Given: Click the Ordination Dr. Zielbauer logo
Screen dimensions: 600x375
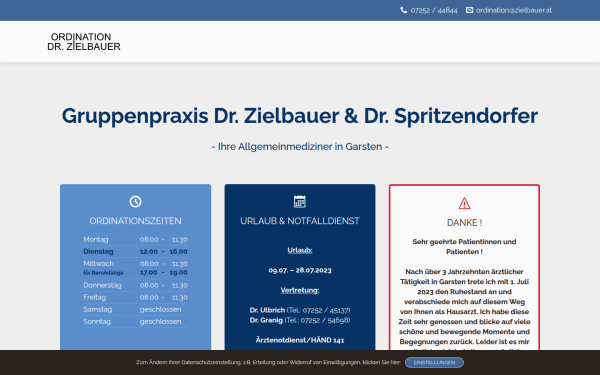Looking at the screenshot, I should point(84,42).
